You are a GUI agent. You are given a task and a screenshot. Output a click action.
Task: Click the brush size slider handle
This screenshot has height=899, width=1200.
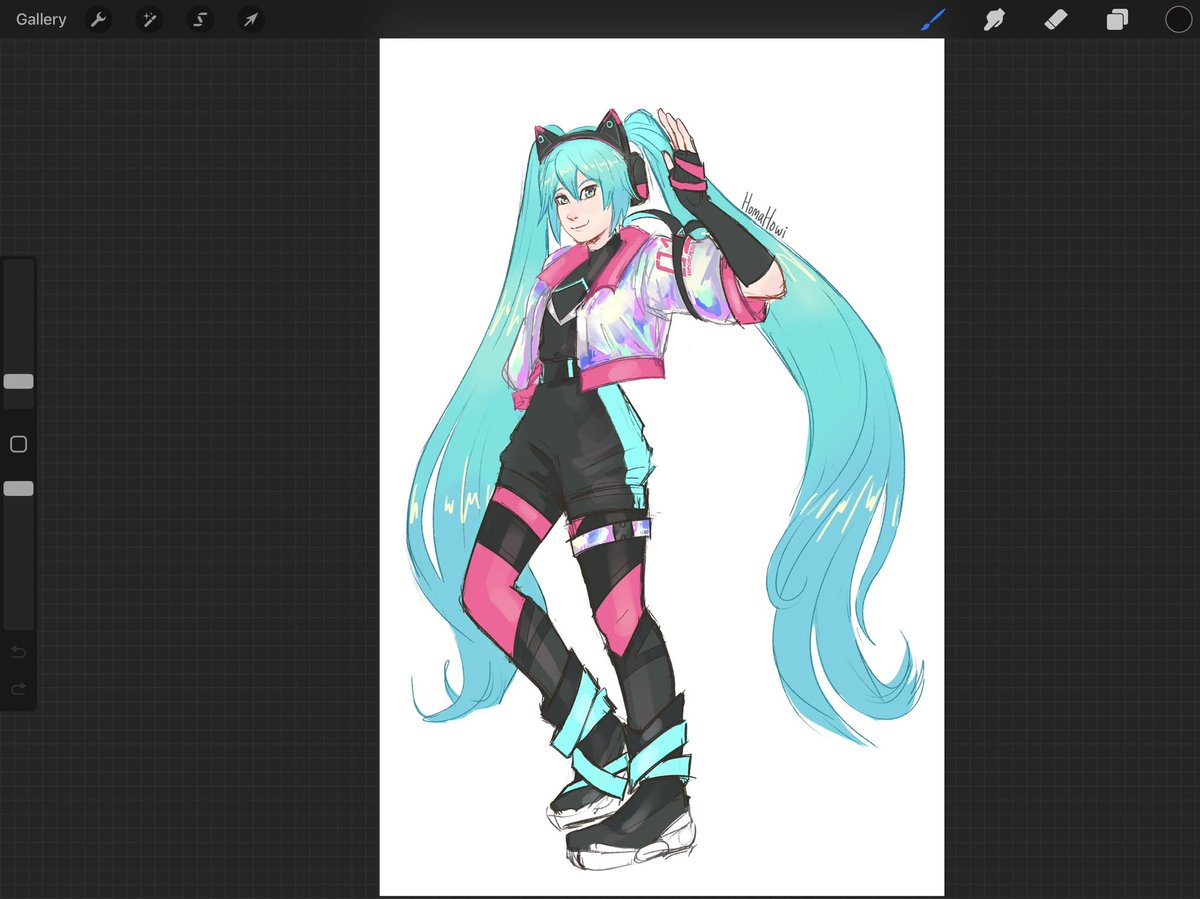point(18,381)
